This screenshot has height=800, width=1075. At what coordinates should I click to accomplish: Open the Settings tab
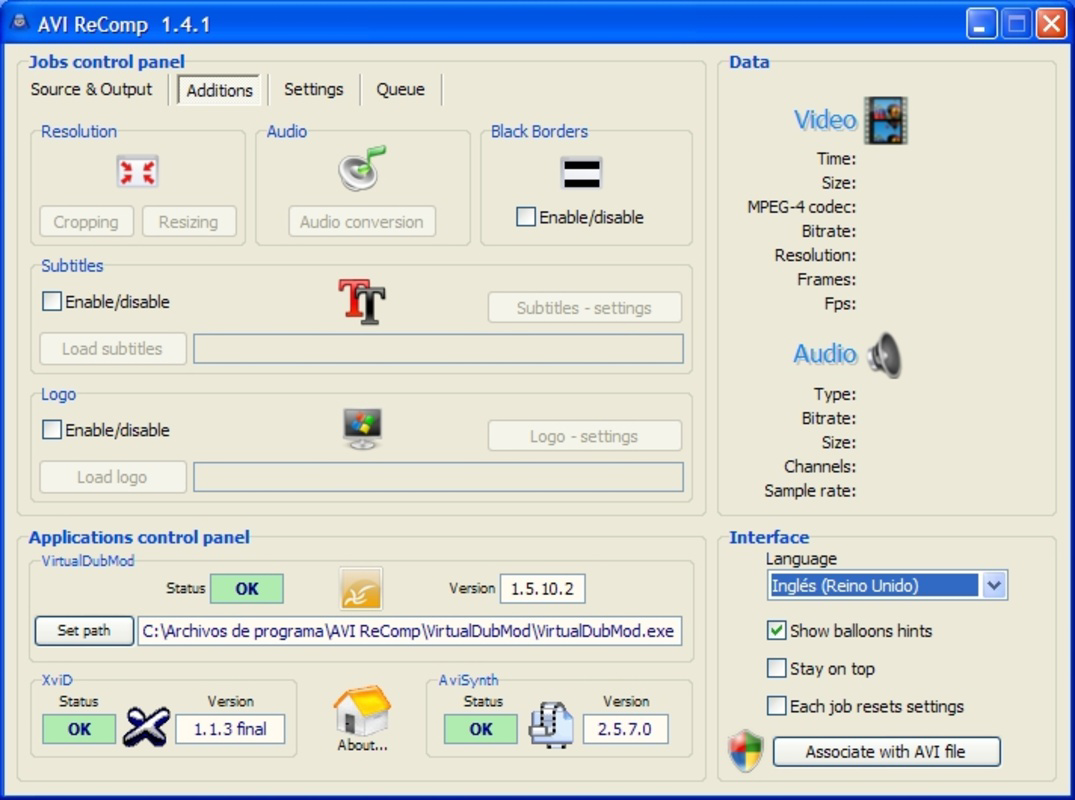pos(313,90)
